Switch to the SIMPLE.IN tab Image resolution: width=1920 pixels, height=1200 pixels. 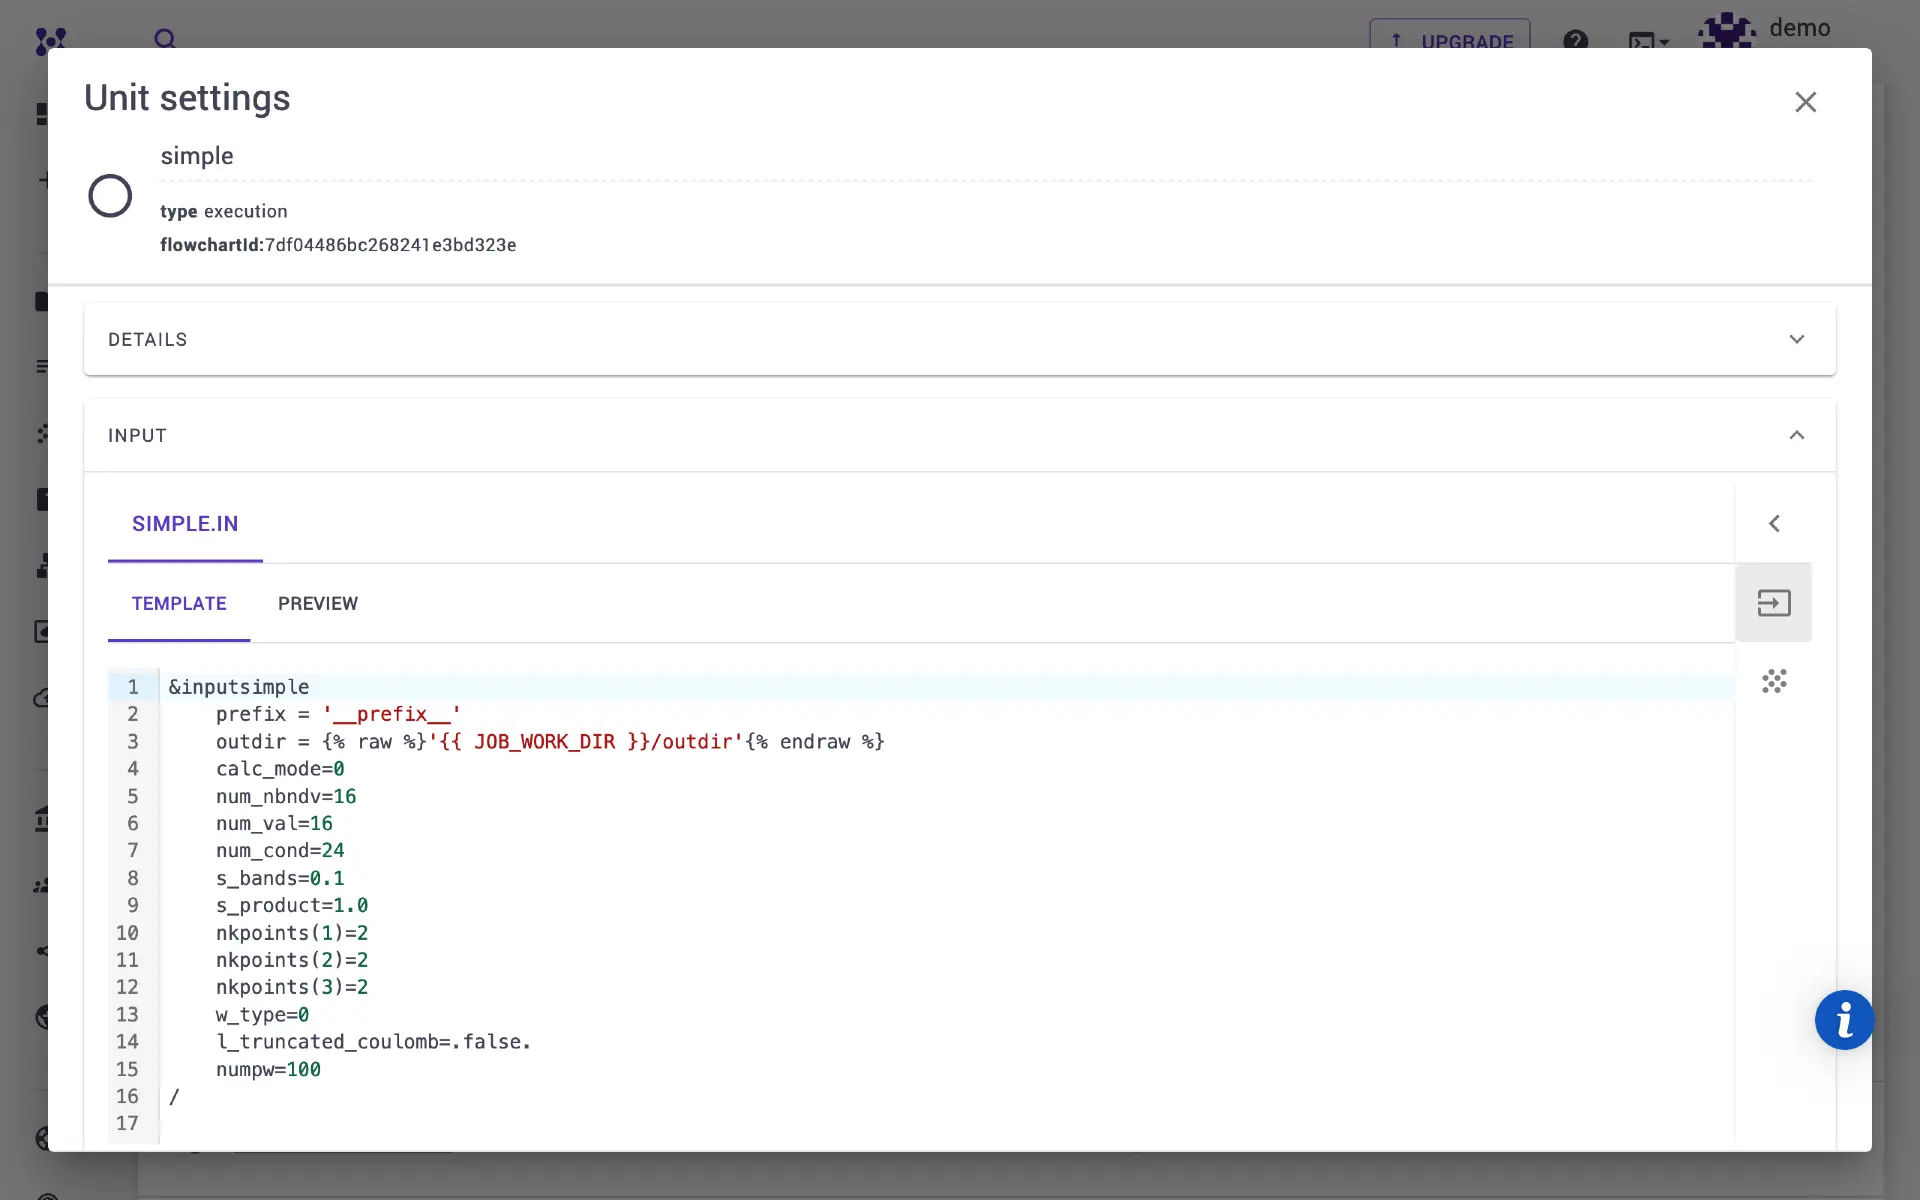(x=185, y=523)
